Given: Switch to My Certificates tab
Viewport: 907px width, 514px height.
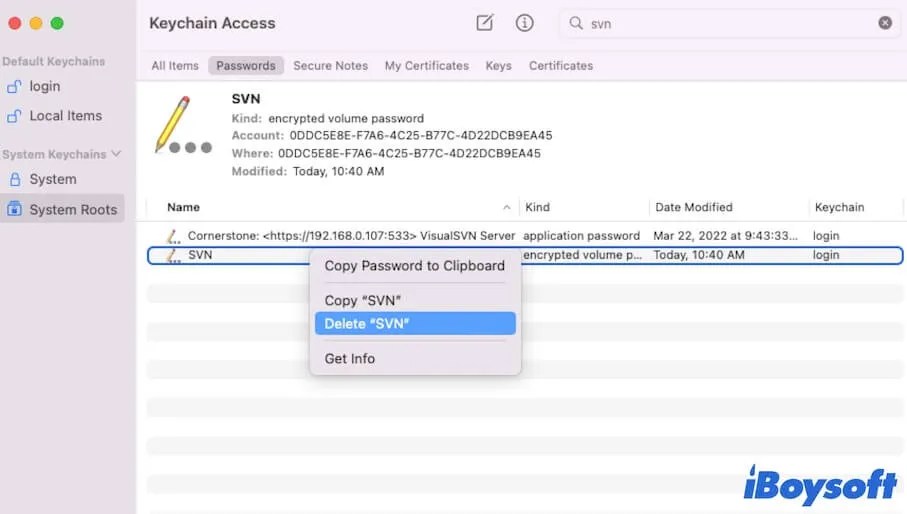Looking at the screenshot, I should click(x=427, y=65).
